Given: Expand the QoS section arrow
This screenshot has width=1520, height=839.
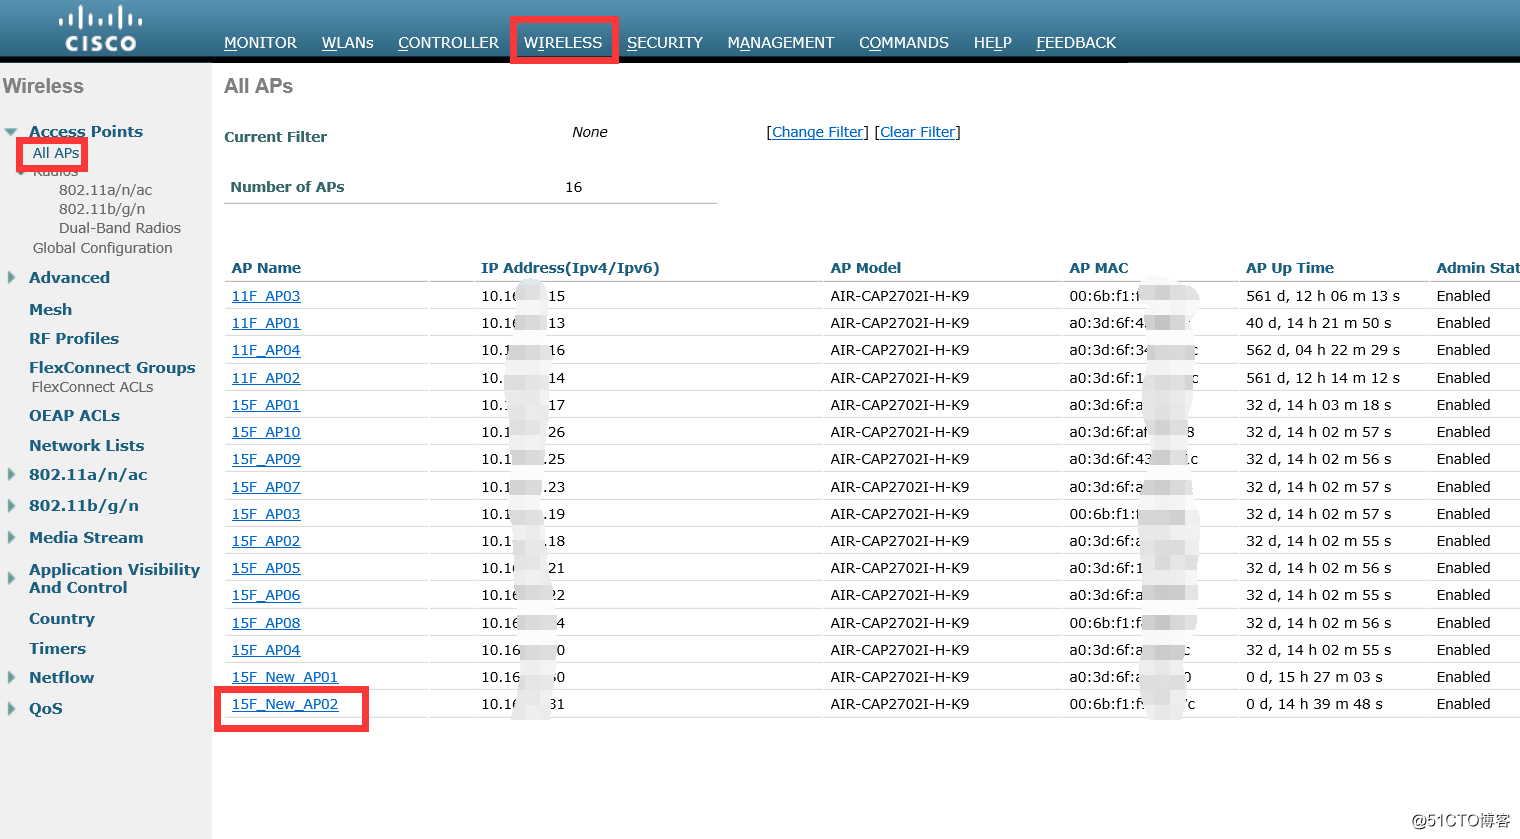Looking at the screenshot, I should [x=11, y=709].
